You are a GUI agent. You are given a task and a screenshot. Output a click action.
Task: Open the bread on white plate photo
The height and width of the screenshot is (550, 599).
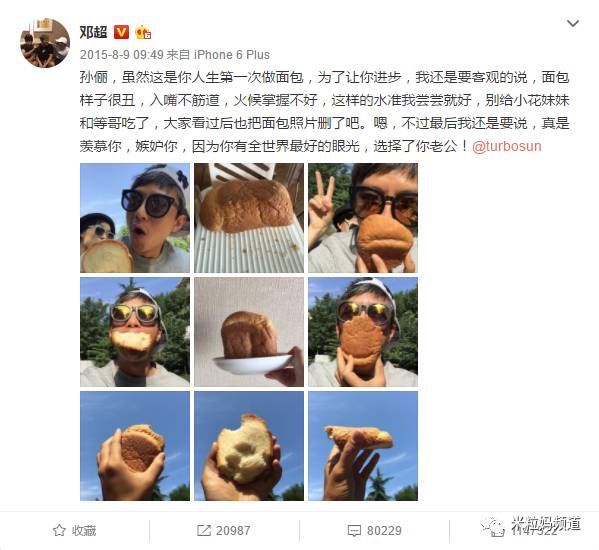point(249,332)
